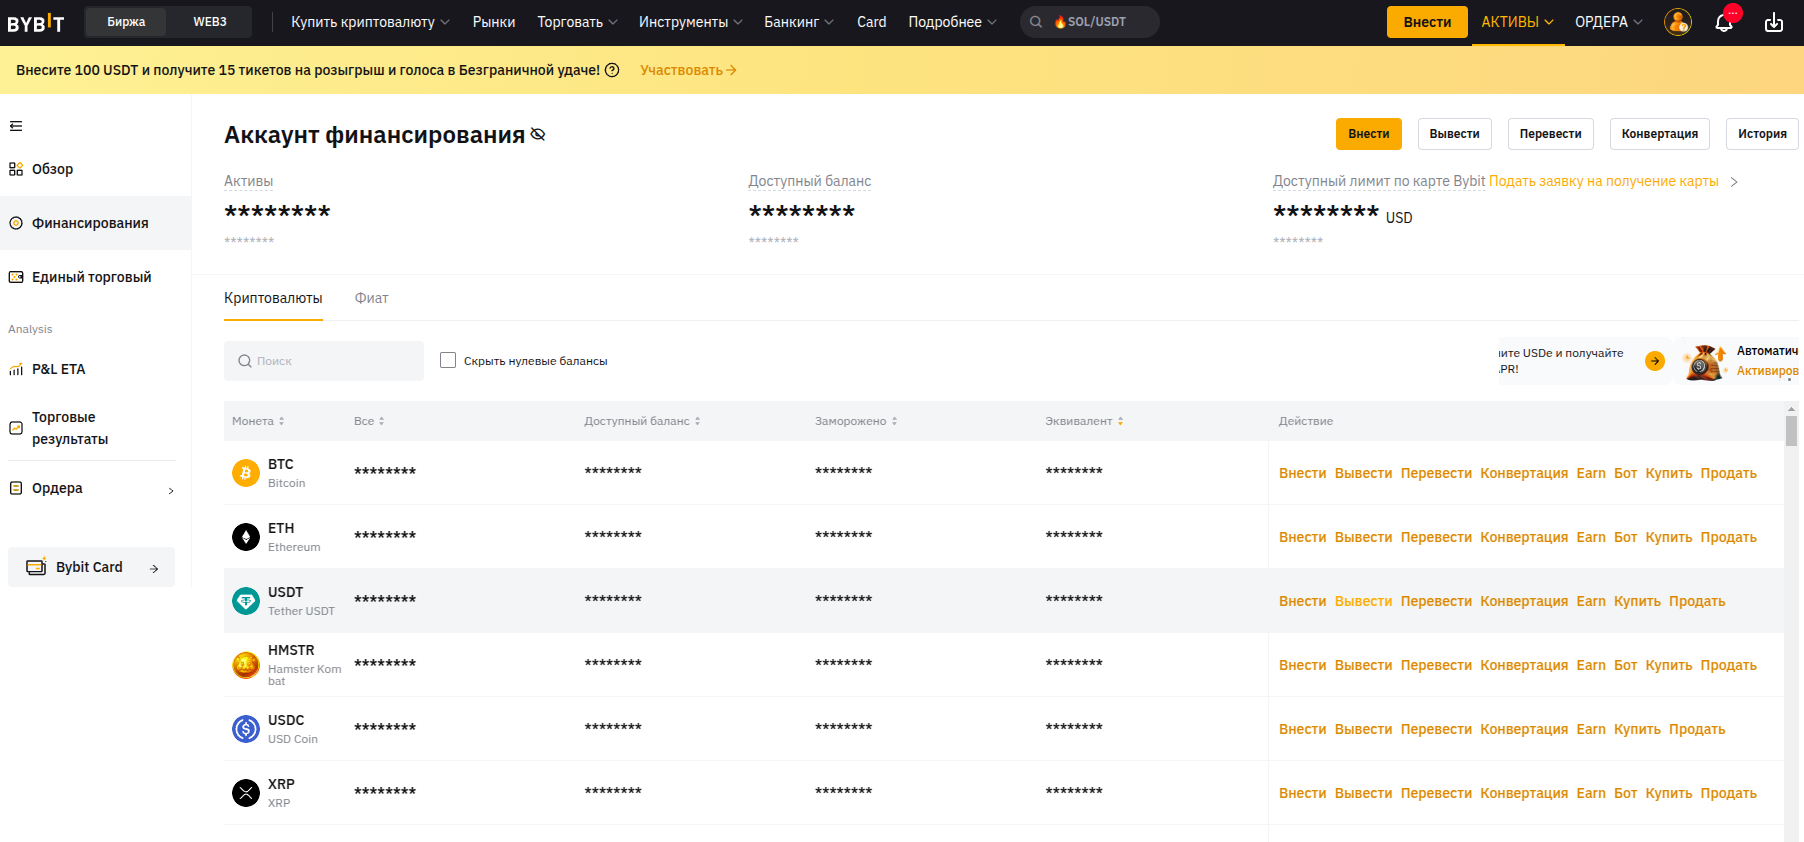Click Конвертация button near account title
This screenshot has height=842, width=1804.
coord(1660,134)
